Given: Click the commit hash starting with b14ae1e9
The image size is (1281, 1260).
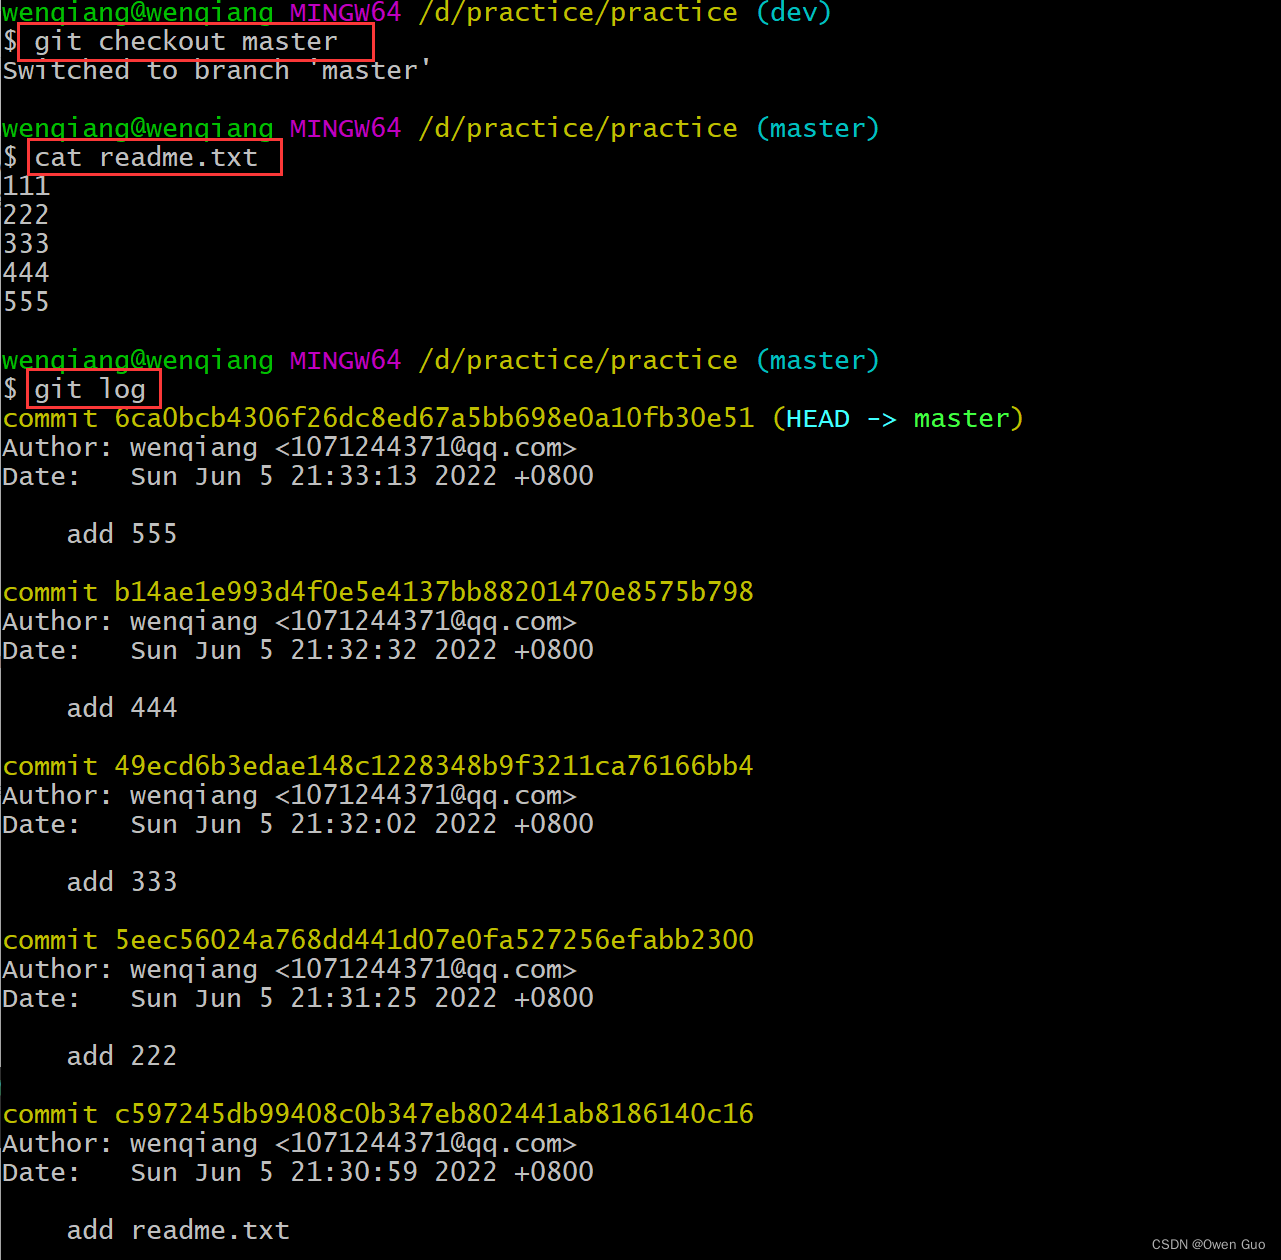Looking at the screenshot, I should coord(434,593).
